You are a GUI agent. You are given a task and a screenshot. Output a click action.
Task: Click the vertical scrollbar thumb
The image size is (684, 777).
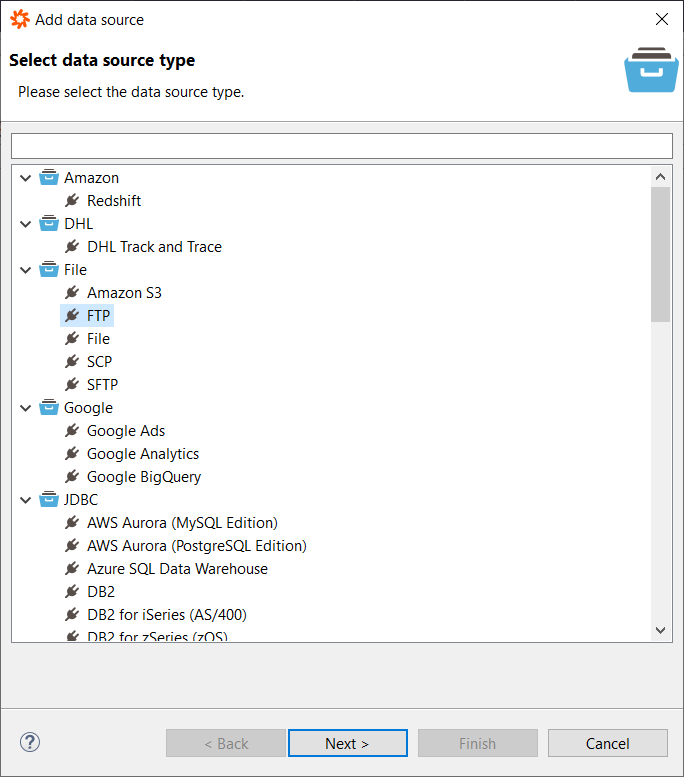[660, 254]
